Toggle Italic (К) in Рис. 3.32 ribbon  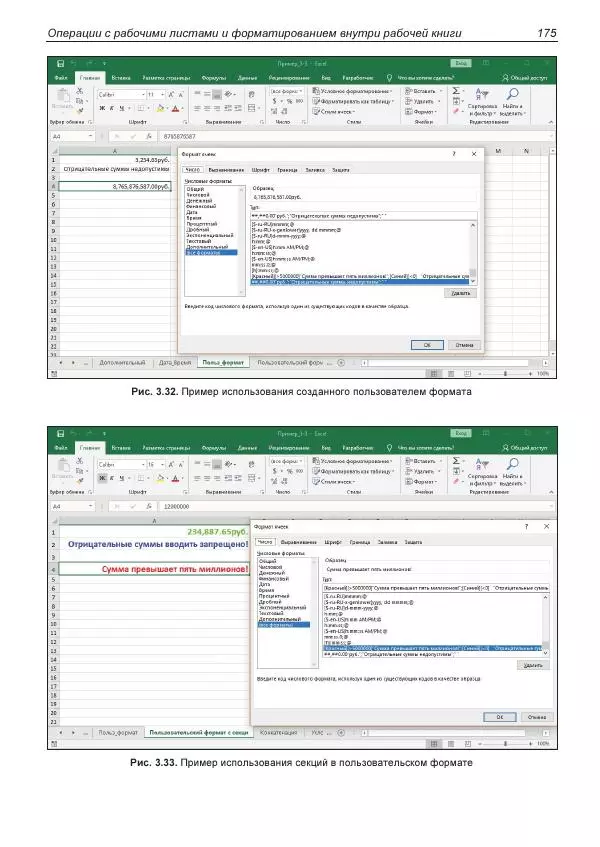tap(112, 108)
